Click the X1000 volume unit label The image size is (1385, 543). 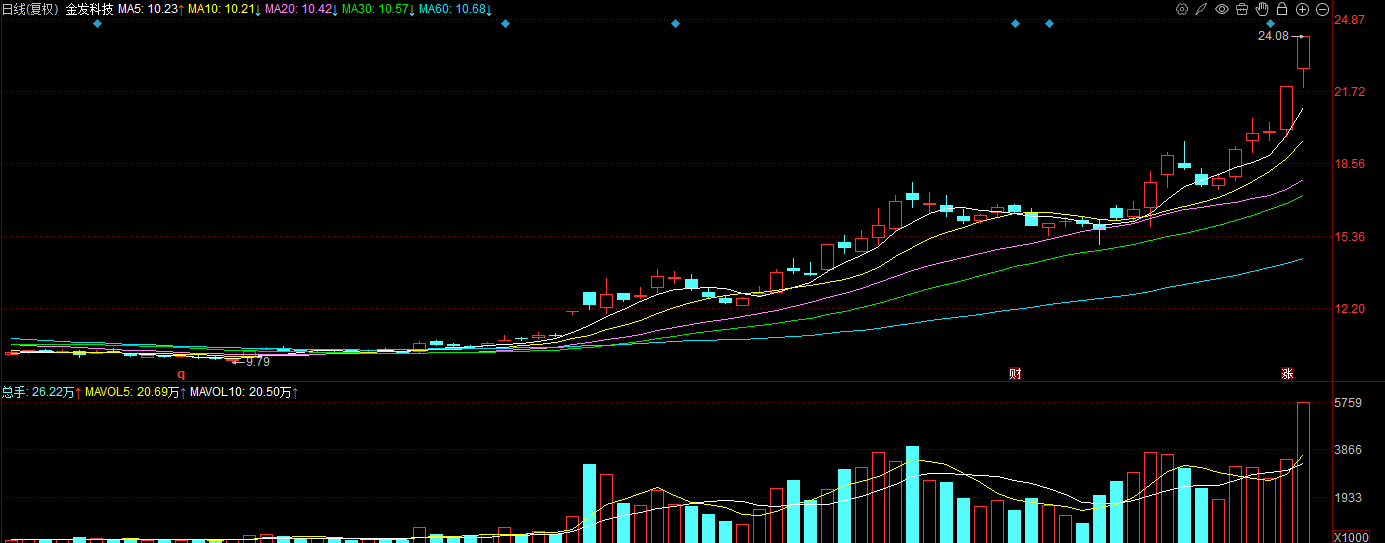pyautogui.click(x=1352, y=537)
